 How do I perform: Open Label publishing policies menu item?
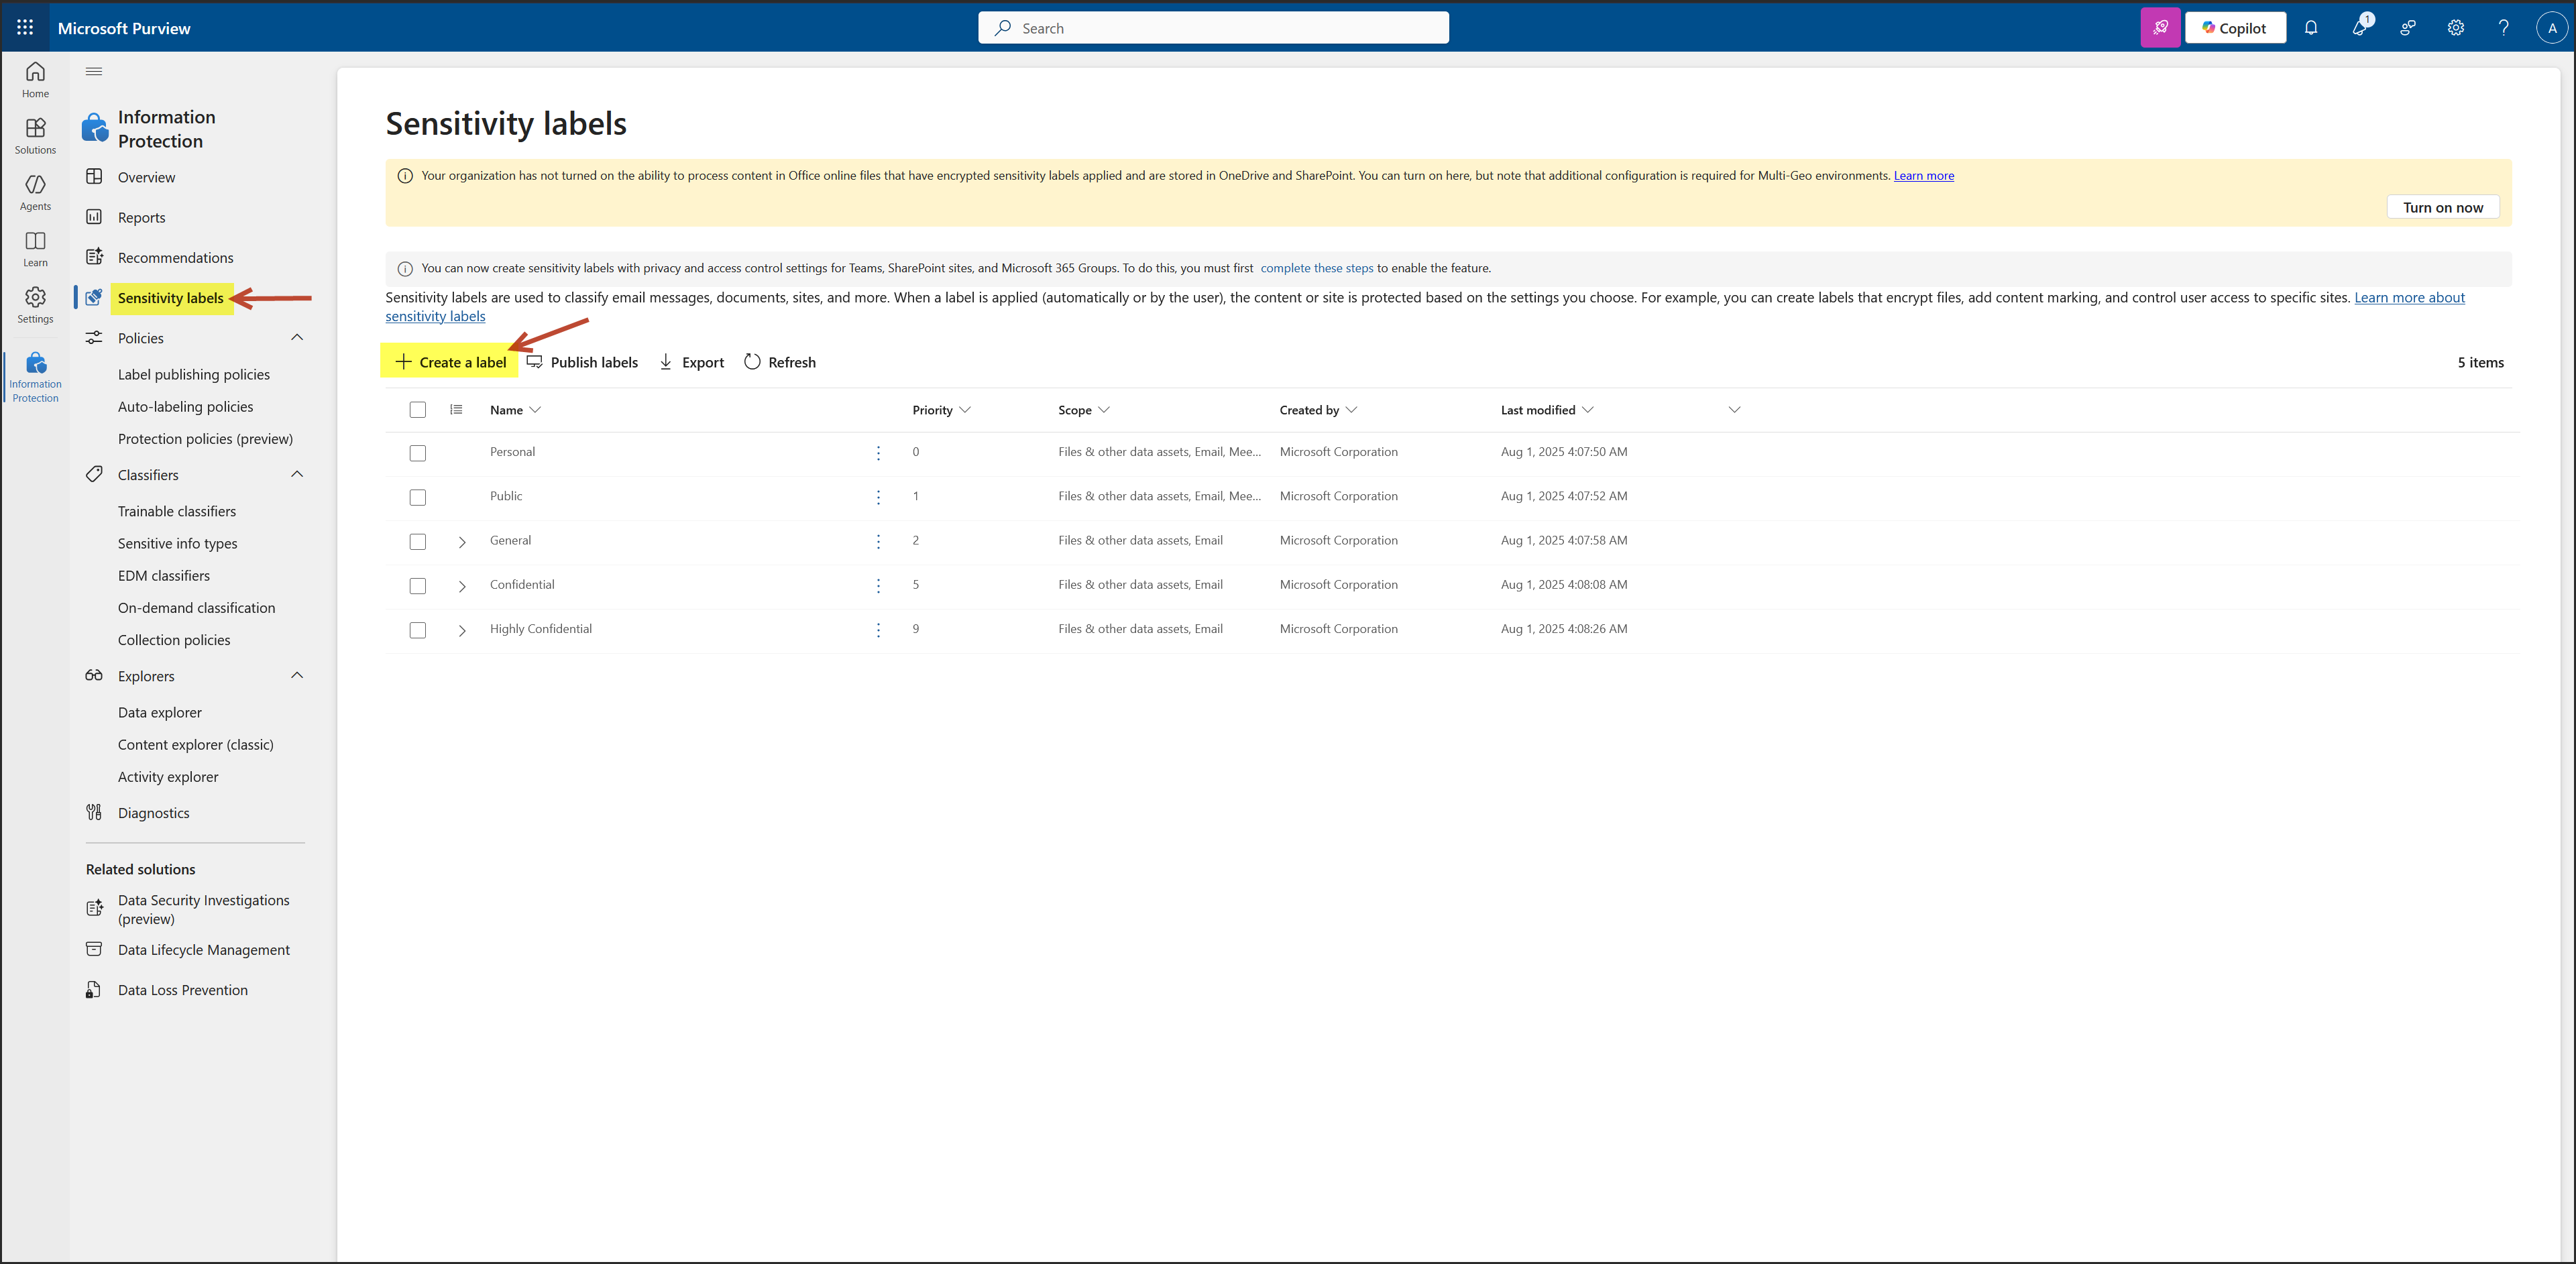coord(194,374)
